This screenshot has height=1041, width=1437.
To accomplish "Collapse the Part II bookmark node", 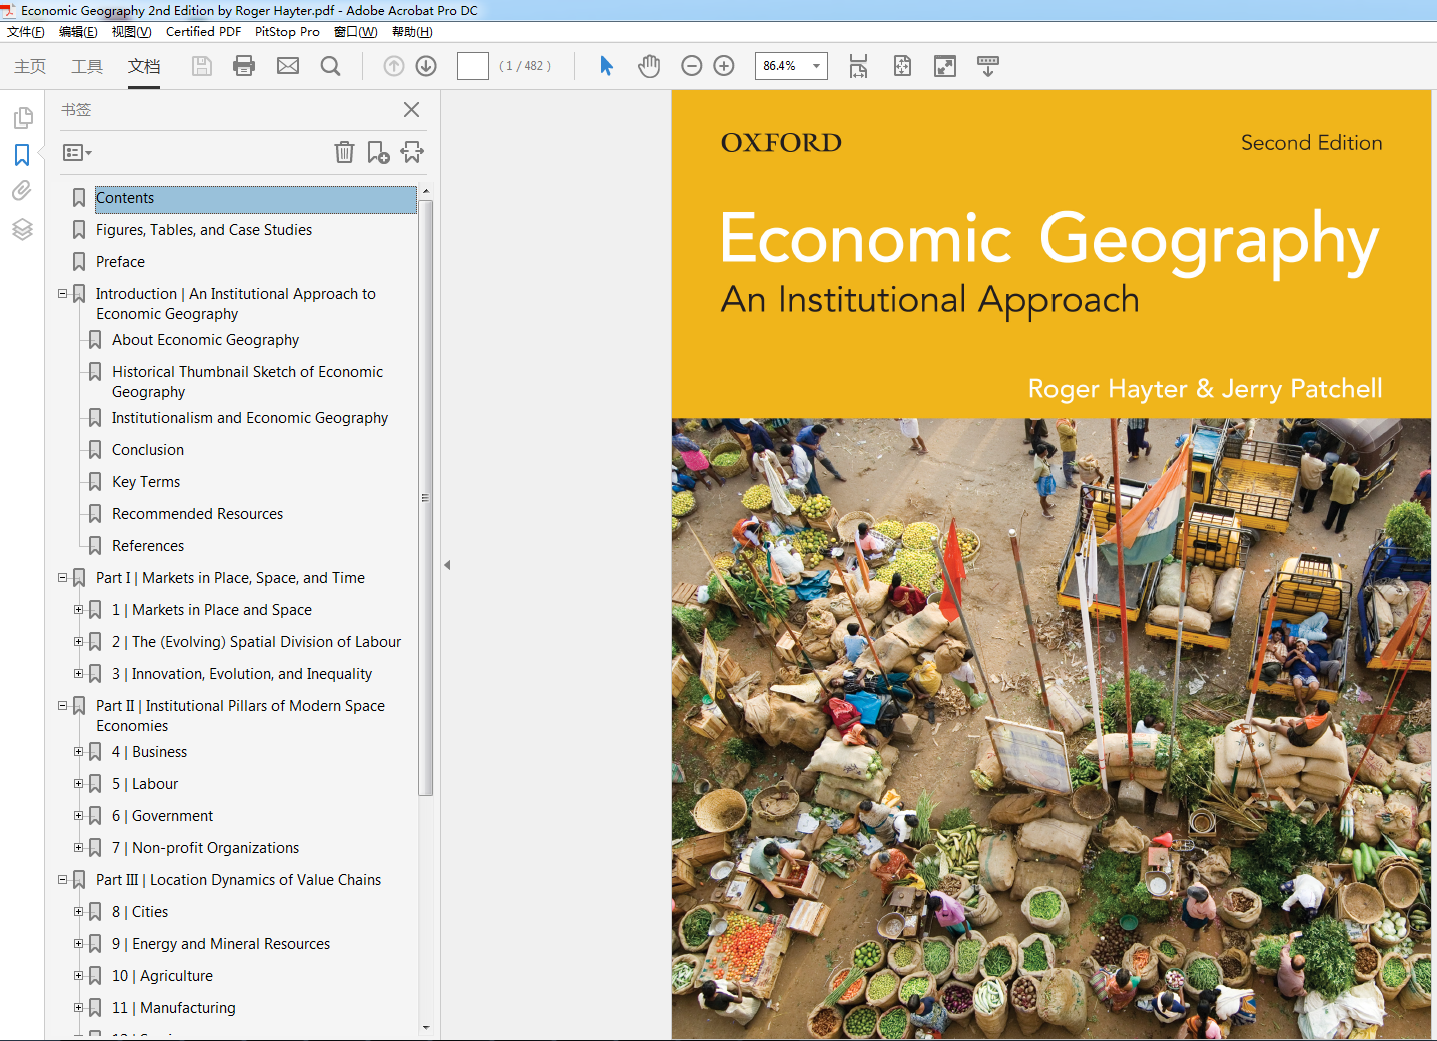I will click(63, 706).
